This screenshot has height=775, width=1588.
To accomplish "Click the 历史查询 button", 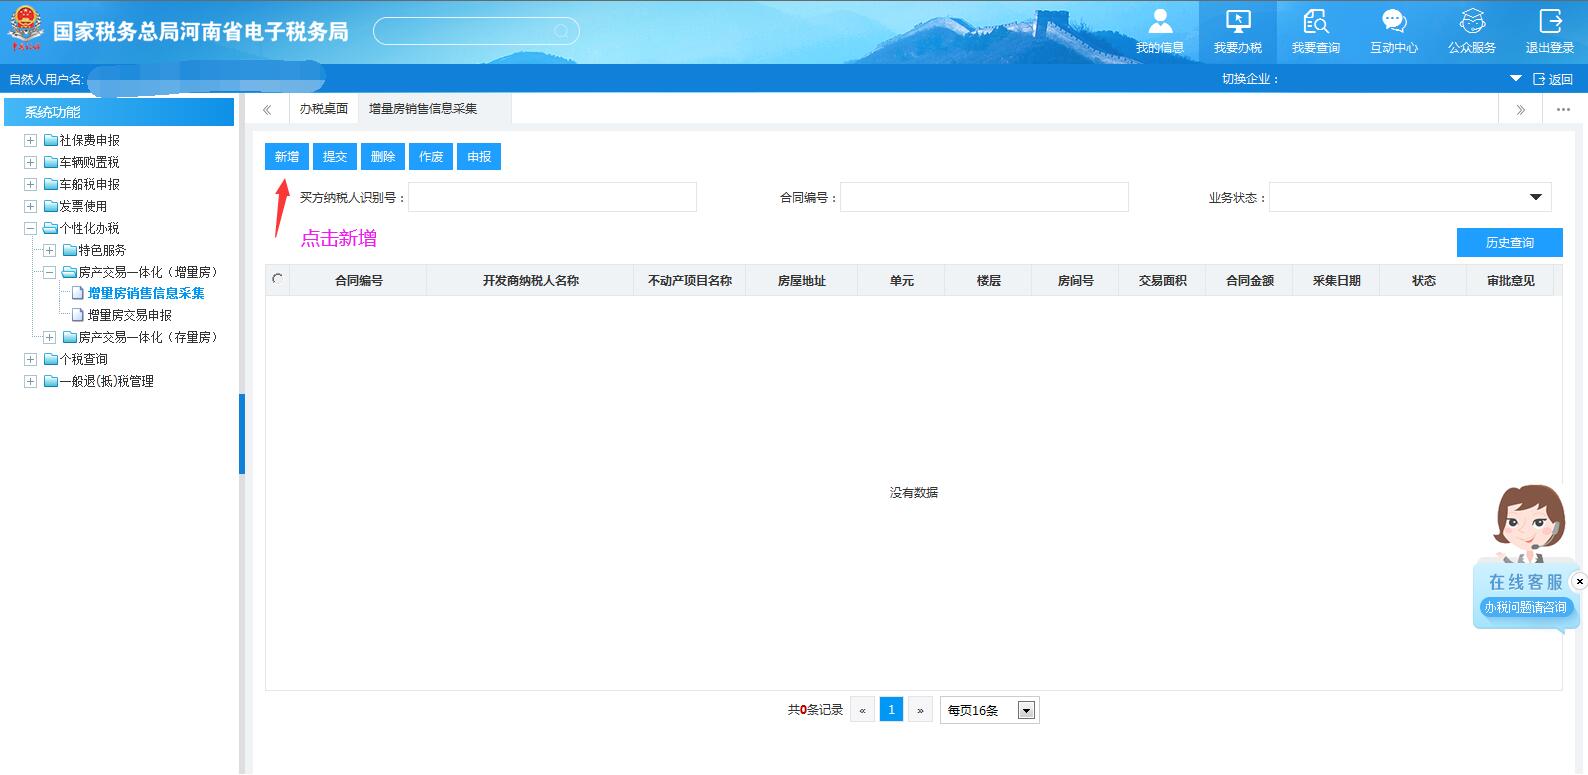I will (x=1510, y=243).
